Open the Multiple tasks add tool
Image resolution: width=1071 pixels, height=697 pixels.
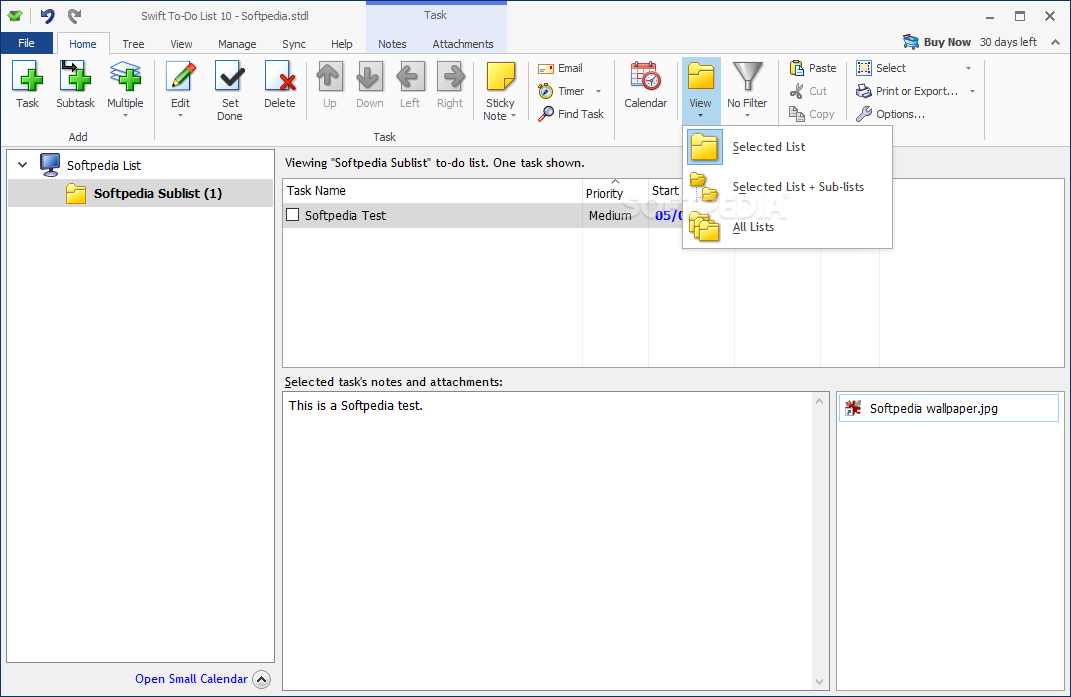coord(125,89)
